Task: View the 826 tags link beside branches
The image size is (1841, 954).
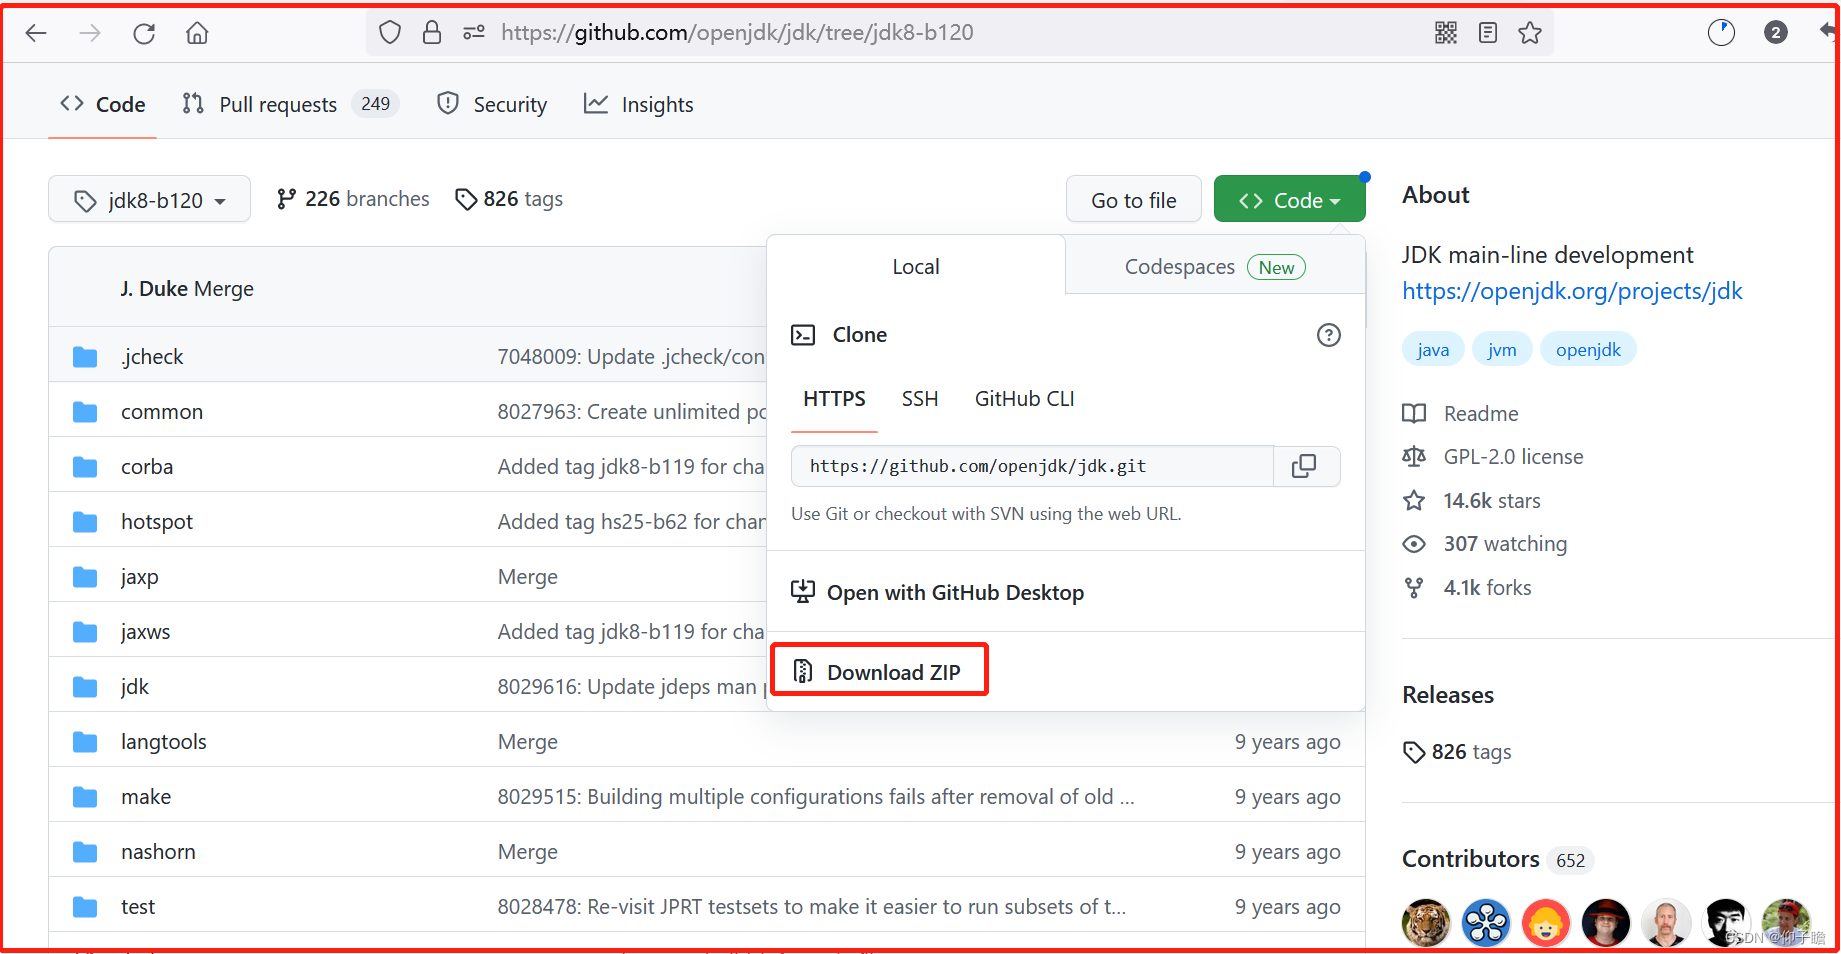Action: tap(509, 199)
